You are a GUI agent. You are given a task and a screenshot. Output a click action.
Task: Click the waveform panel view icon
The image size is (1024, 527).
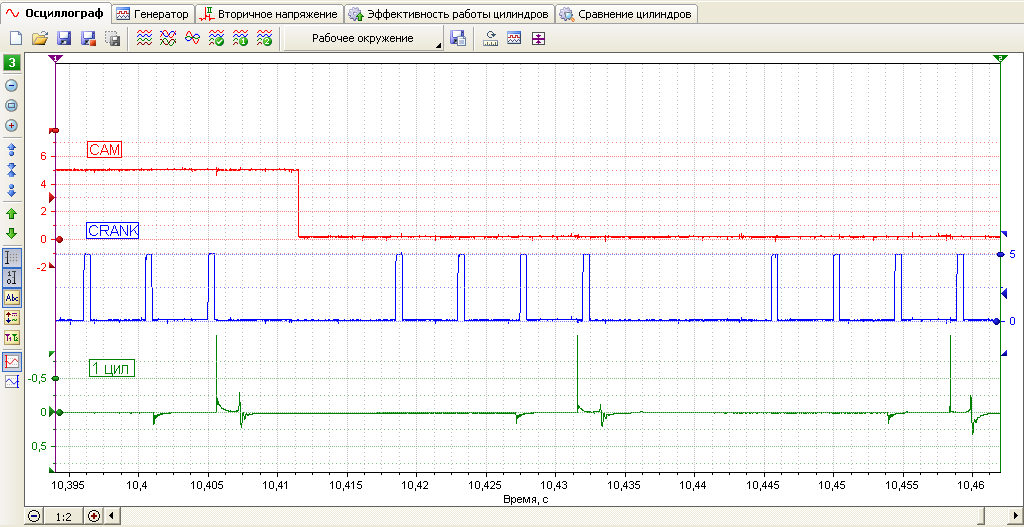point(514,39)
